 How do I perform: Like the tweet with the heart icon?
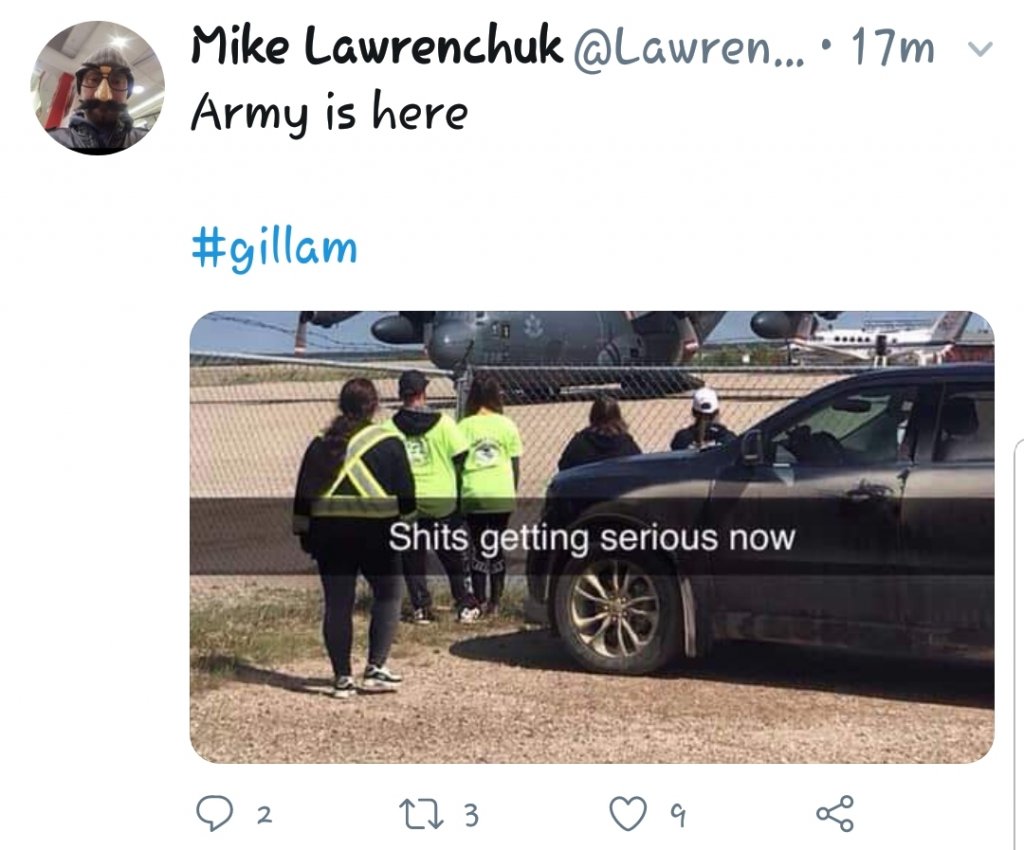(628, 813)
